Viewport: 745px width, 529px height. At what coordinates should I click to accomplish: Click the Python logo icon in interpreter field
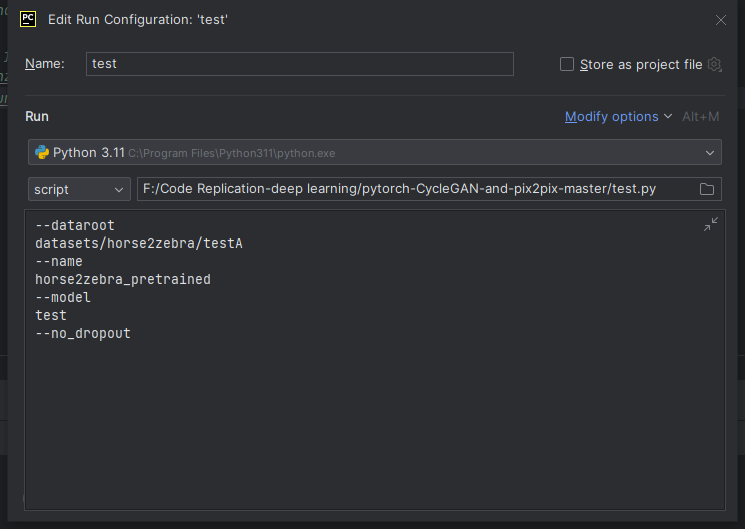(42, 152)
